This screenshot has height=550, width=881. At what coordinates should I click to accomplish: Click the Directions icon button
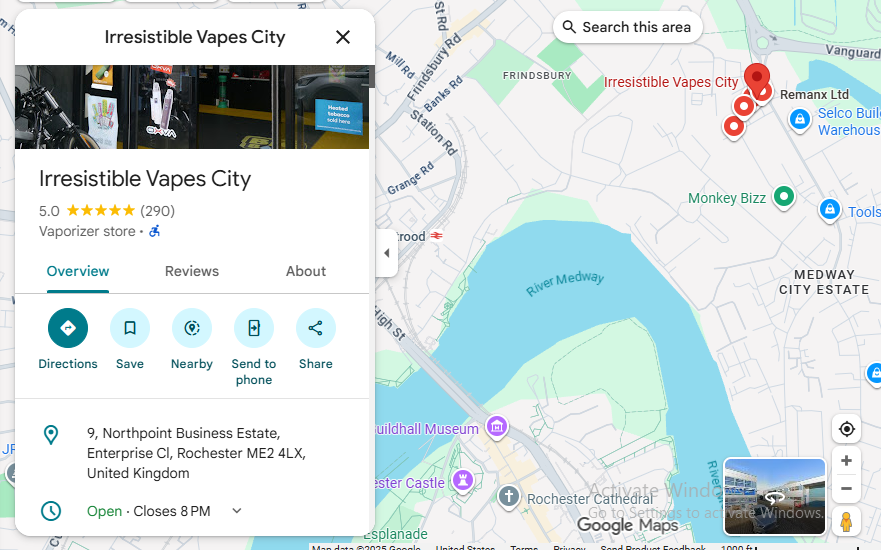[x=68, y=328]
